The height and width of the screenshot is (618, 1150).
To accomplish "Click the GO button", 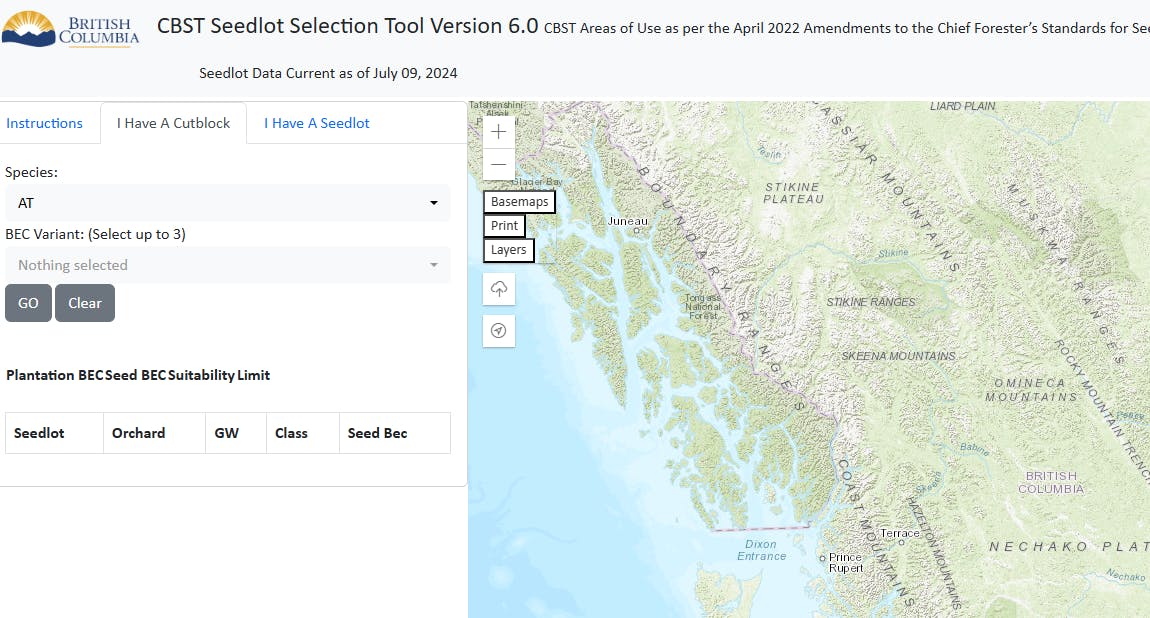I will (x=28, y=303).
